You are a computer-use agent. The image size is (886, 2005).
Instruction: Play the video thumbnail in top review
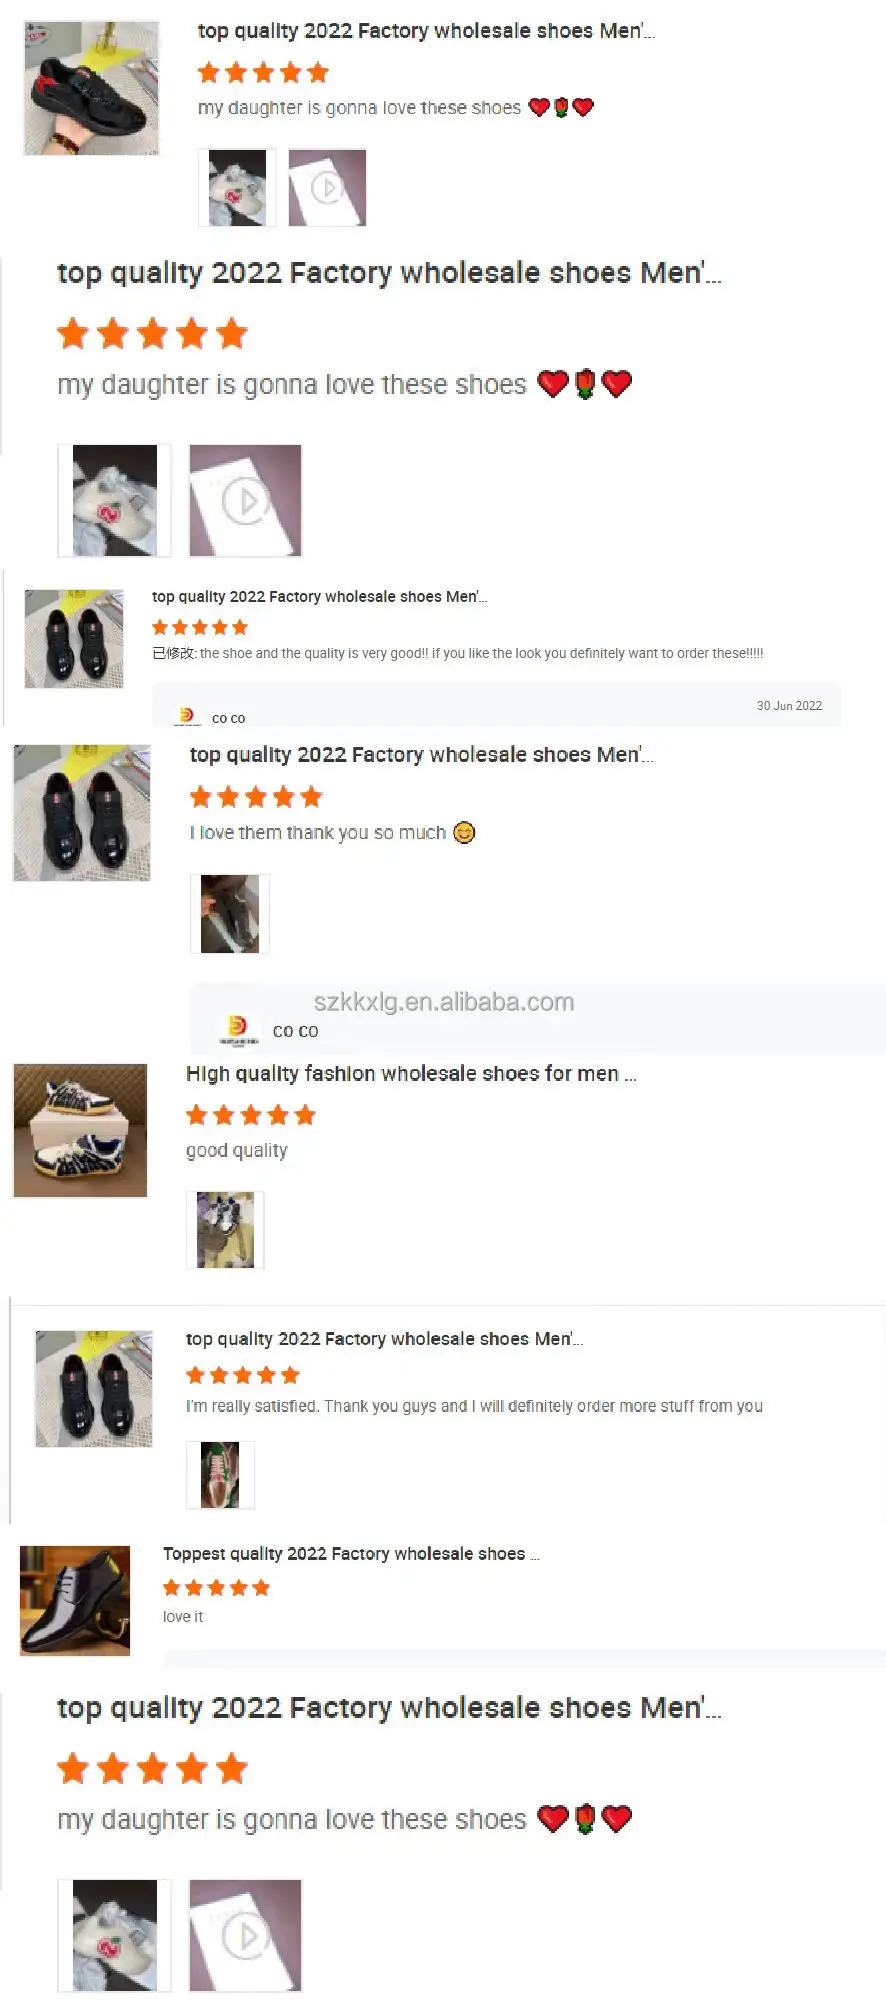327,188
